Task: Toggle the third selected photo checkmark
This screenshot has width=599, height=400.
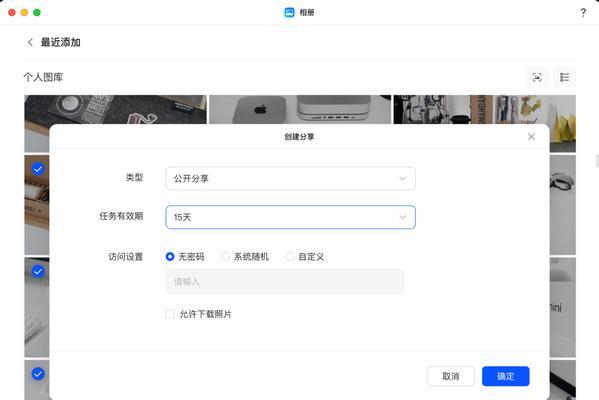Action: pos(38,374)
